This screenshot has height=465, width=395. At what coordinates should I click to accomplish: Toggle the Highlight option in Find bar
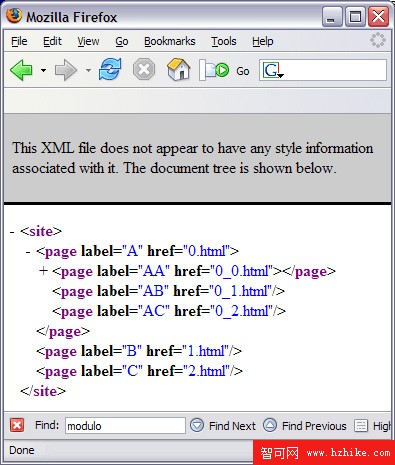[x=372, y=426]
